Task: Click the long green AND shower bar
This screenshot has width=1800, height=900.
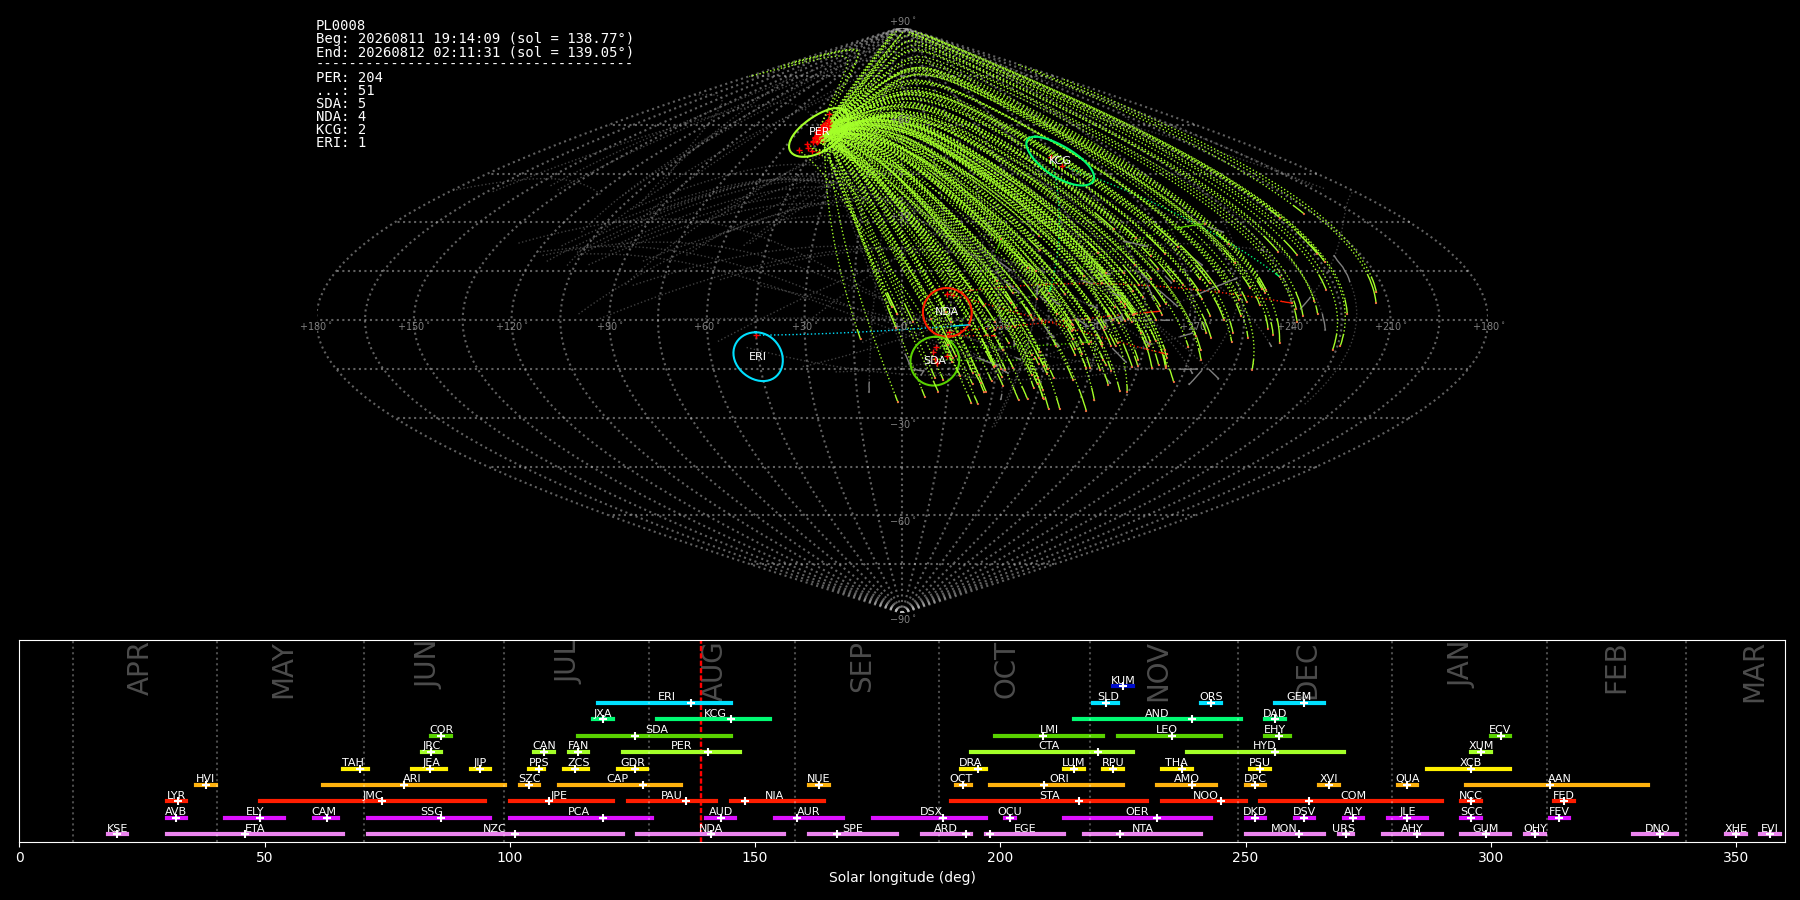Action: coord(1157,719)
